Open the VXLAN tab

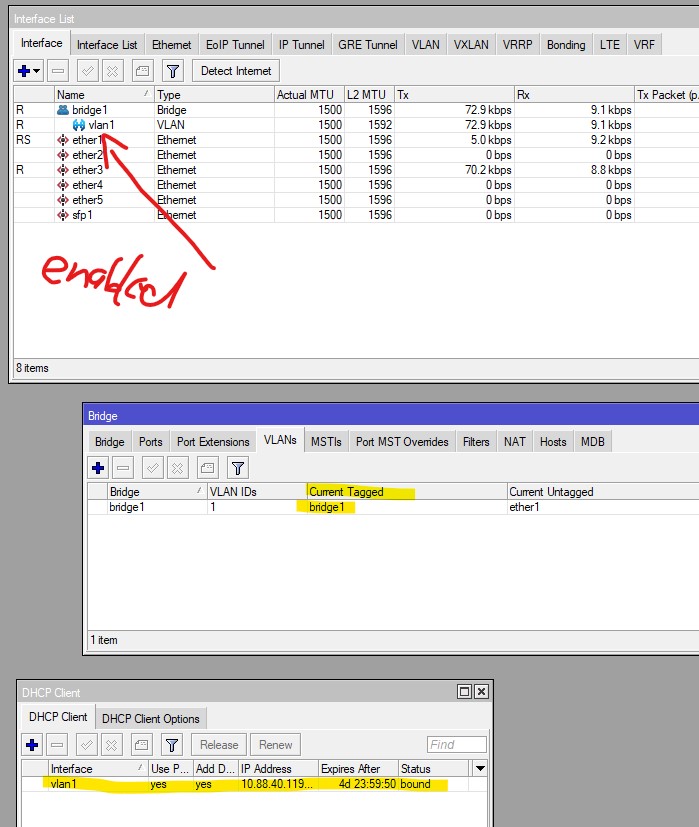point(471,45)
